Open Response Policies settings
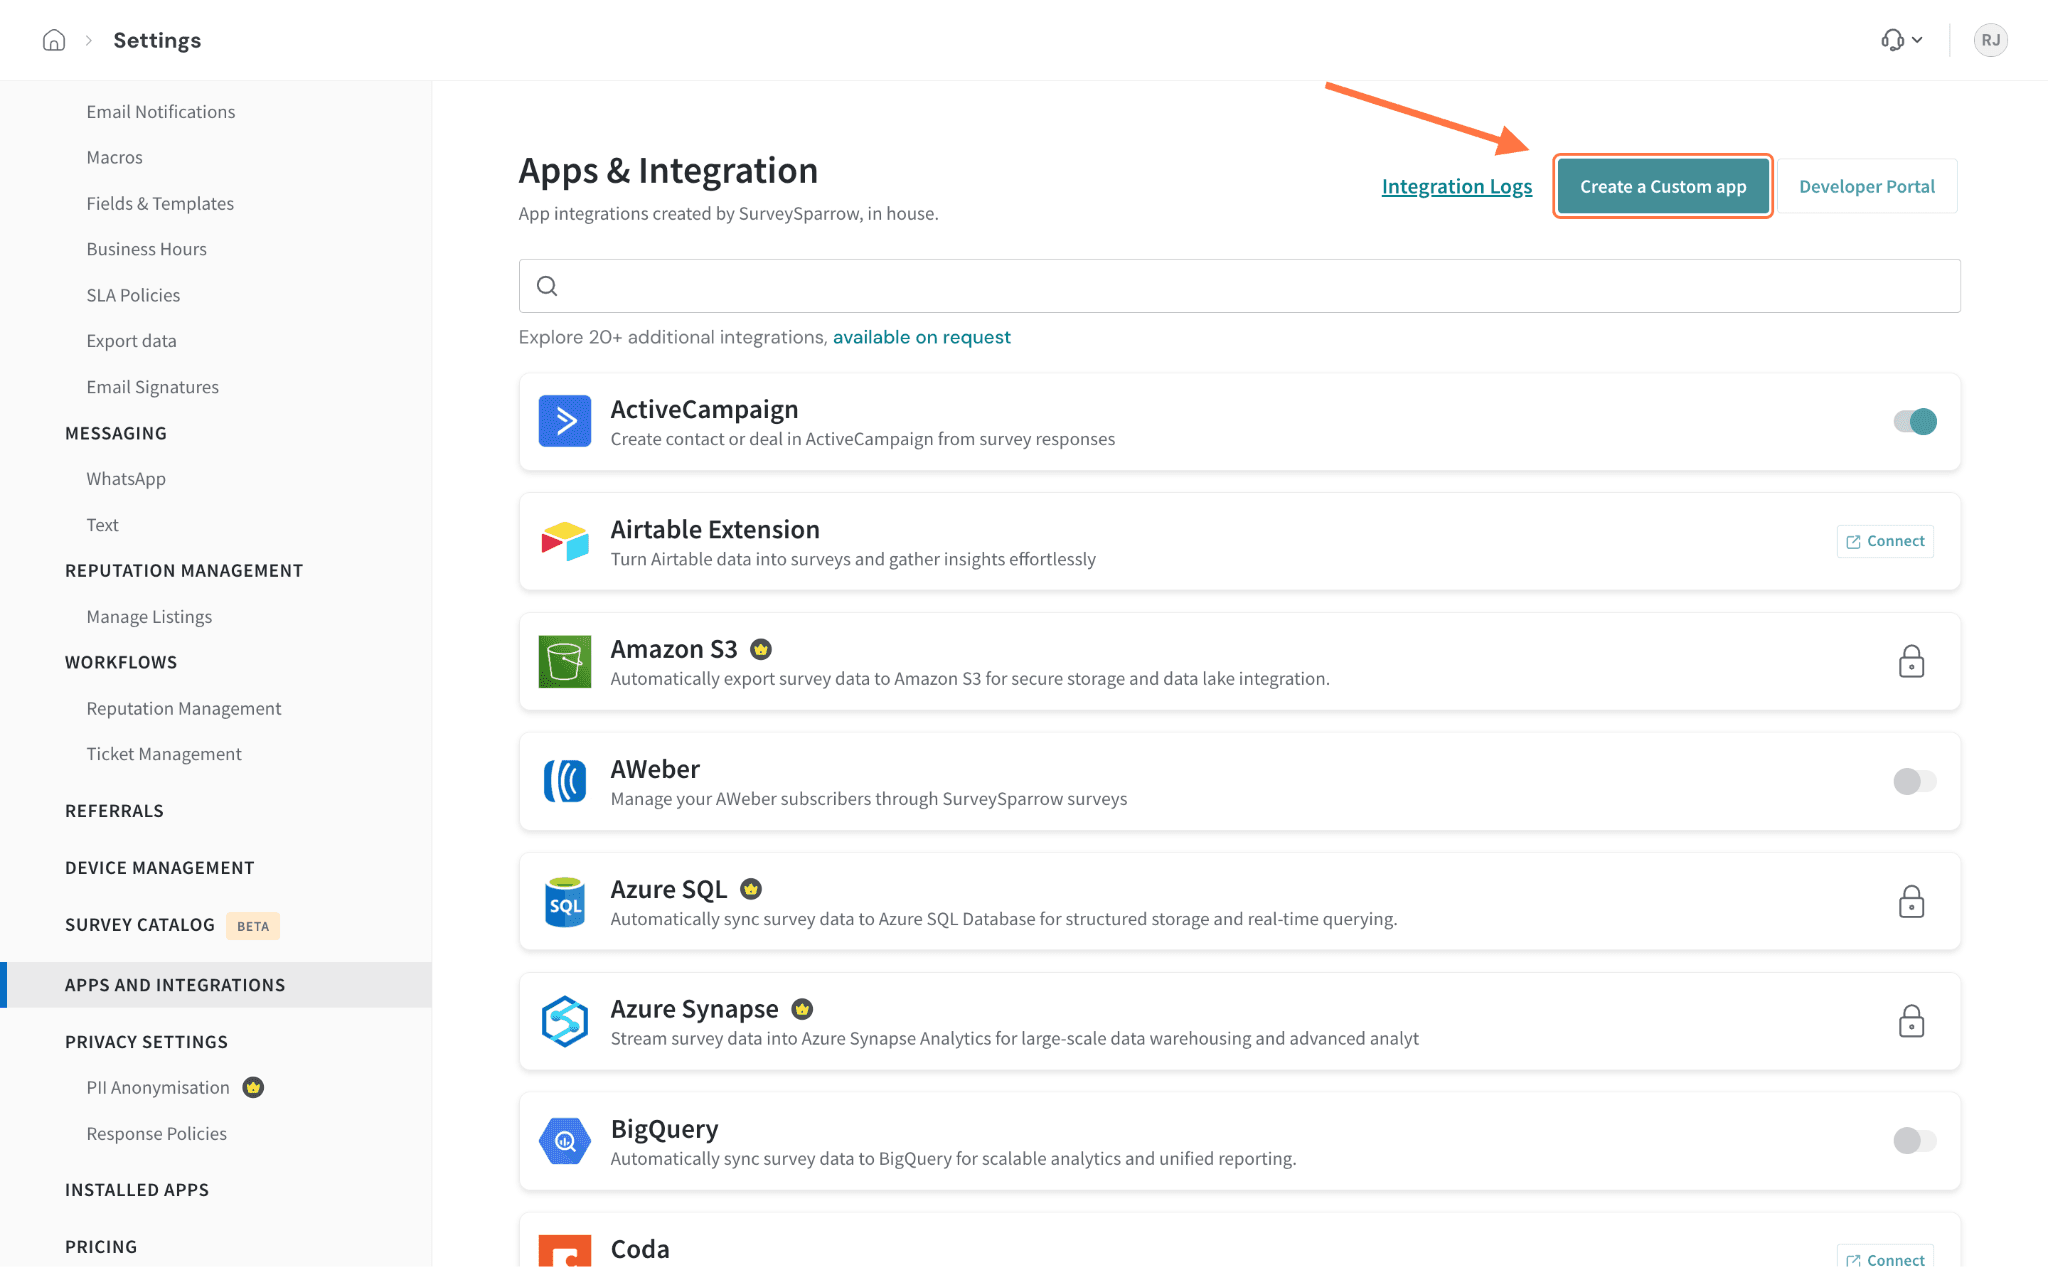This screenshot has height=1280, width=2048. [x=156, y=1134]
